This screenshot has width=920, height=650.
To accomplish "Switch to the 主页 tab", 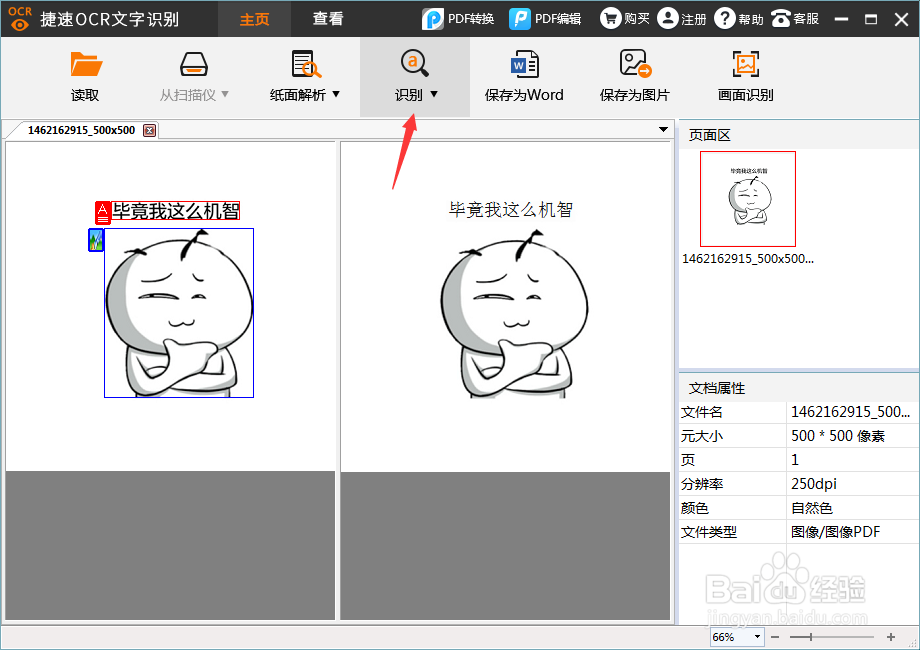I will (x=254, y=18).
